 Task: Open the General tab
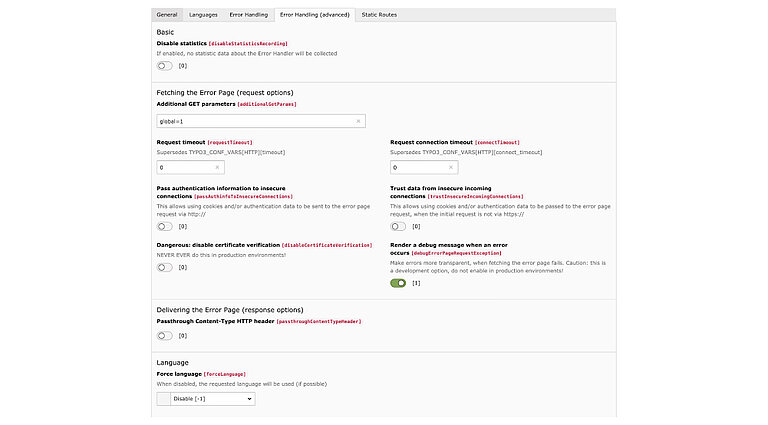[x=167, y=15]
